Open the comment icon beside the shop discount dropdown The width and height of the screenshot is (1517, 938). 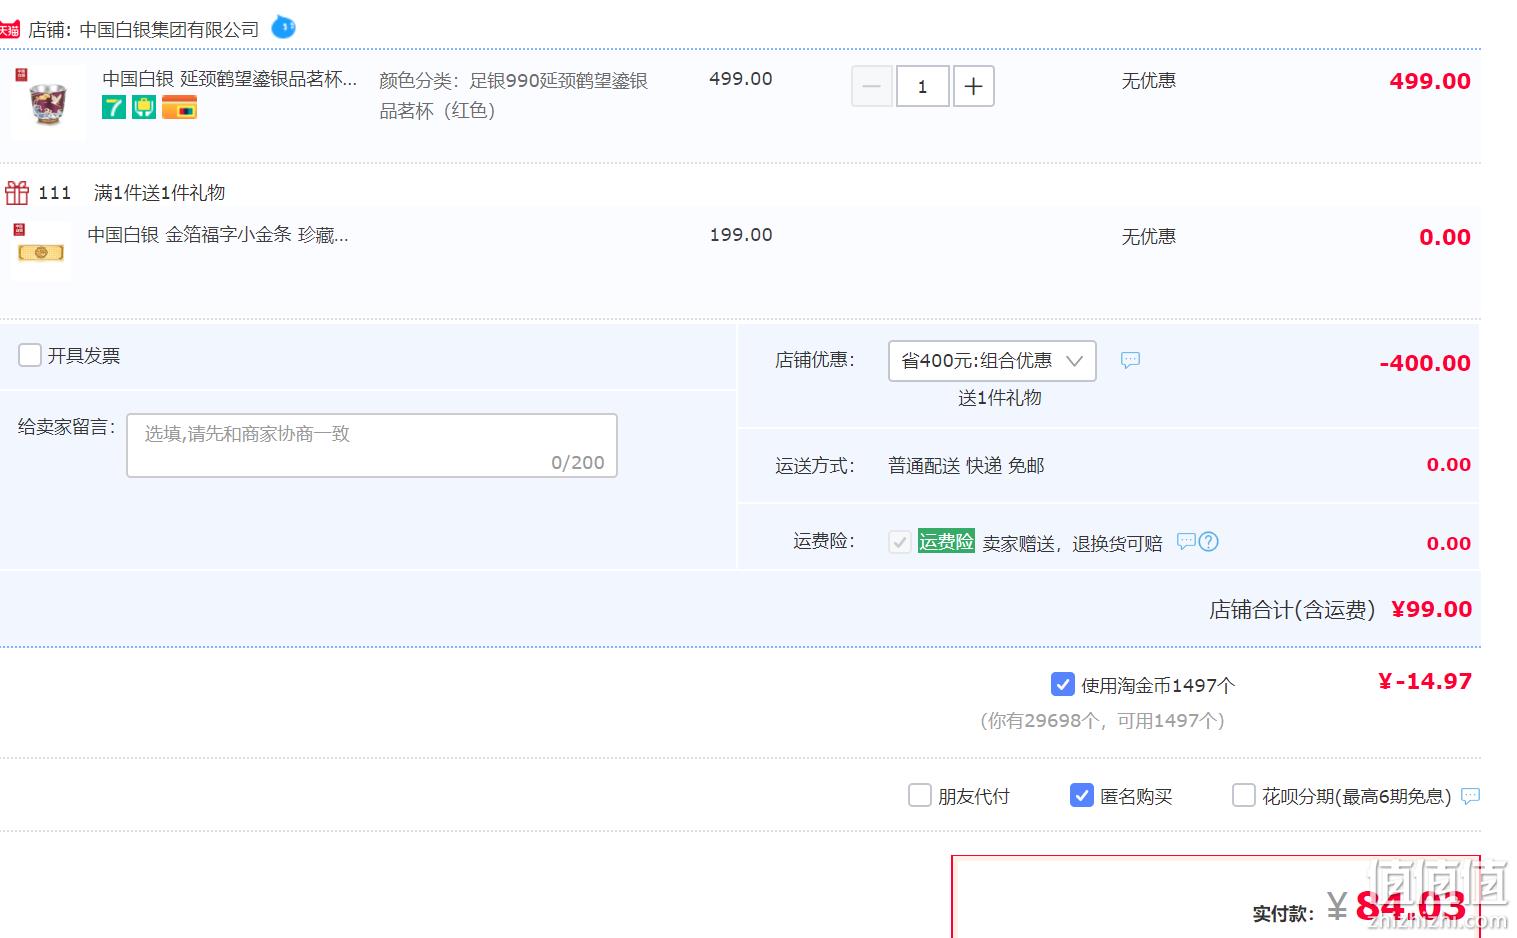click(1130, 360)
